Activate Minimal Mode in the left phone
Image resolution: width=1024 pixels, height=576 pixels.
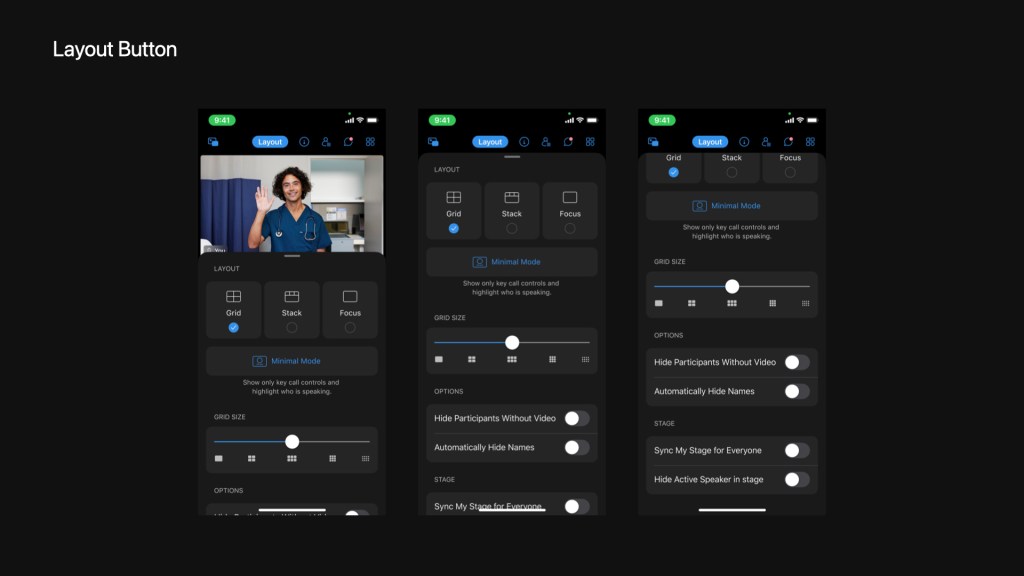pos(292,361)
